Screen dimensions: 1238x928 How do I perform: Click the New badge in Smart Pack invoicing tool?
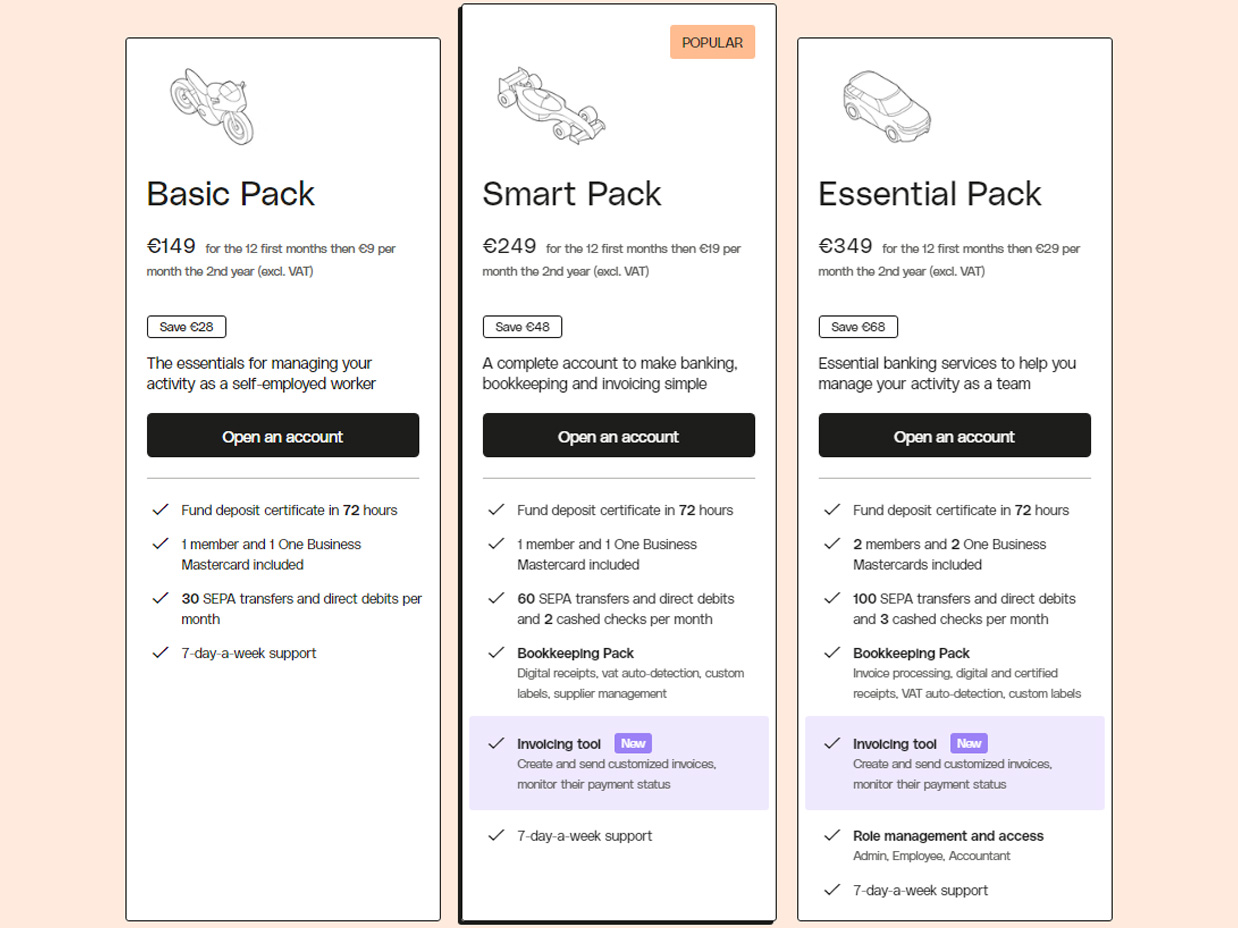coord(633,743)
